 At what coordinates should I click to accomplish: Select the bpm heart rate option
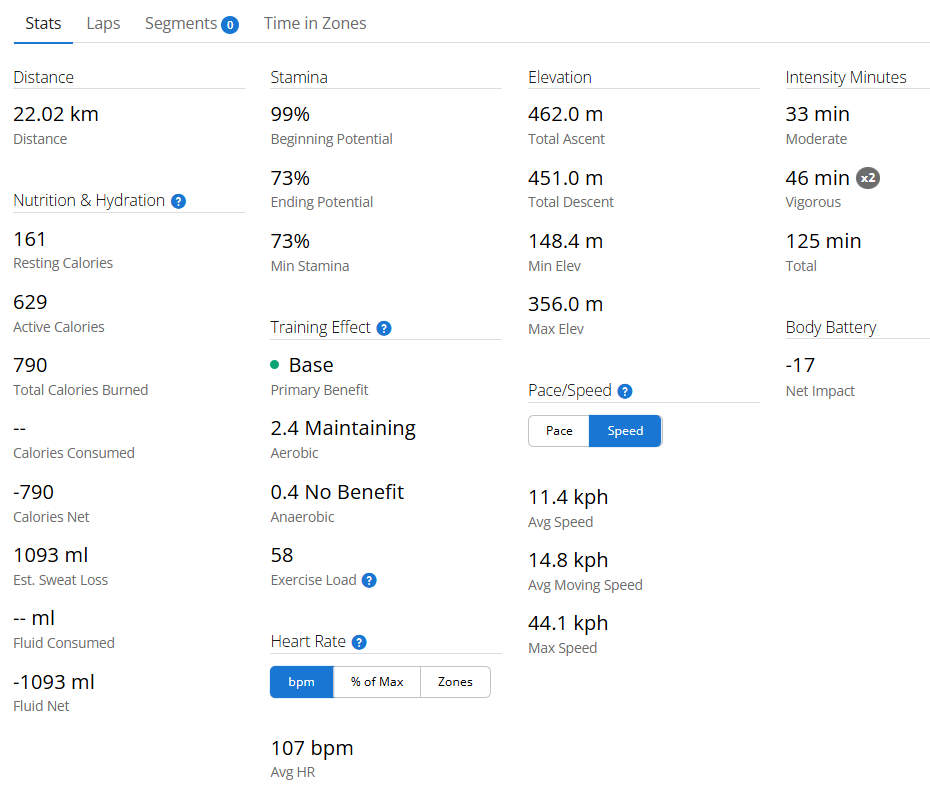coord(301,682)
